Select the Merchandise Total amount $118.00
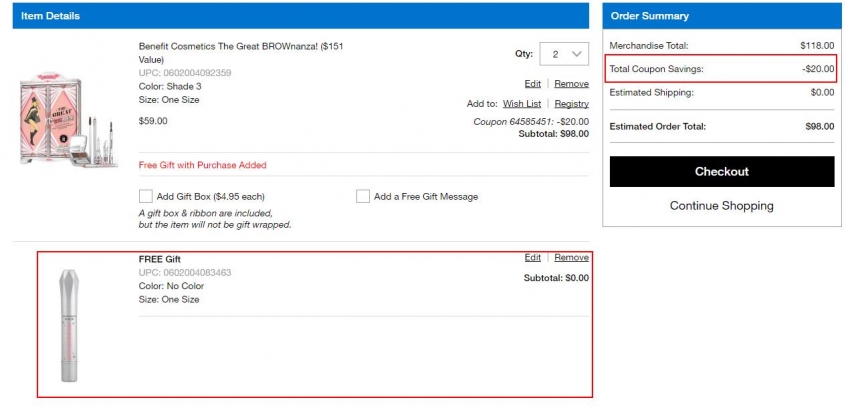Image resolution: width=860 pixels, height=414 pixels. point(817,46)
